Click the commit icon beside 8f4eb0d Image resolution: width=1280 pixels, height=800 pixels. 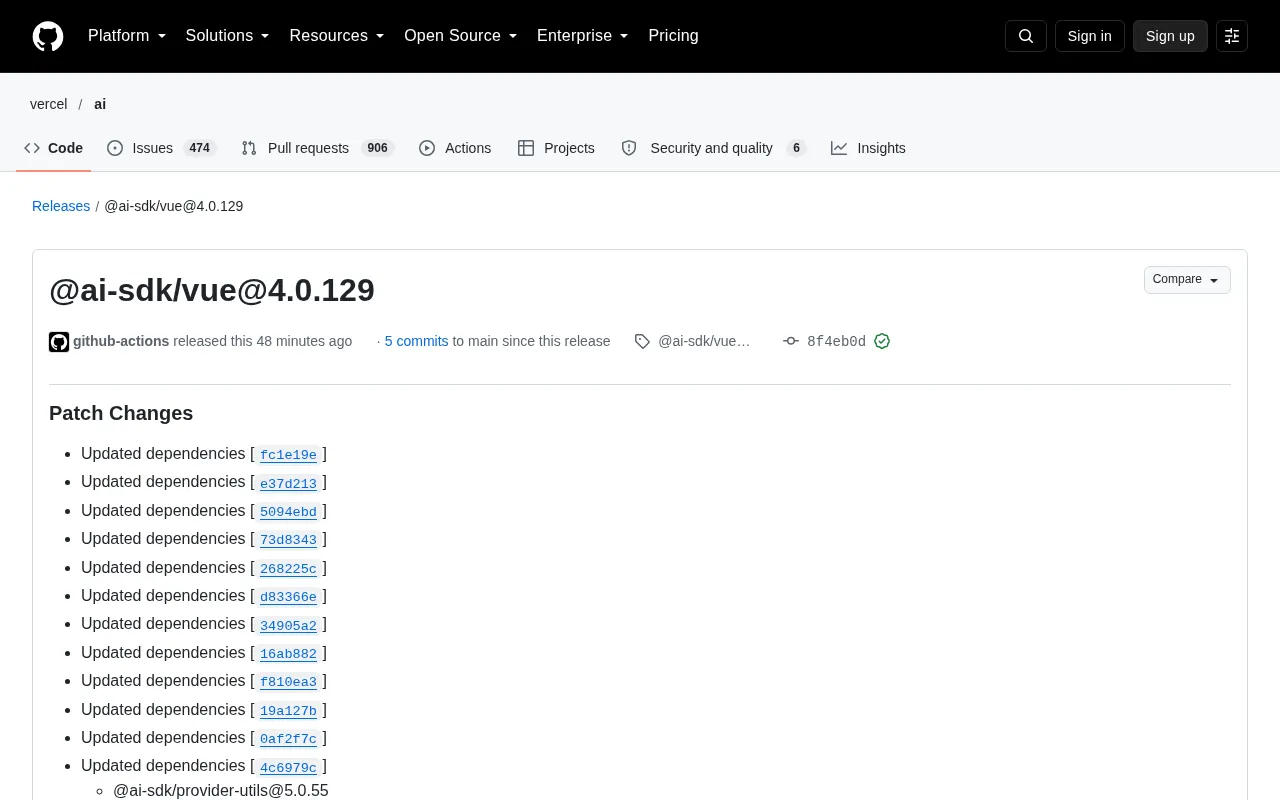(x=791, y=341)
